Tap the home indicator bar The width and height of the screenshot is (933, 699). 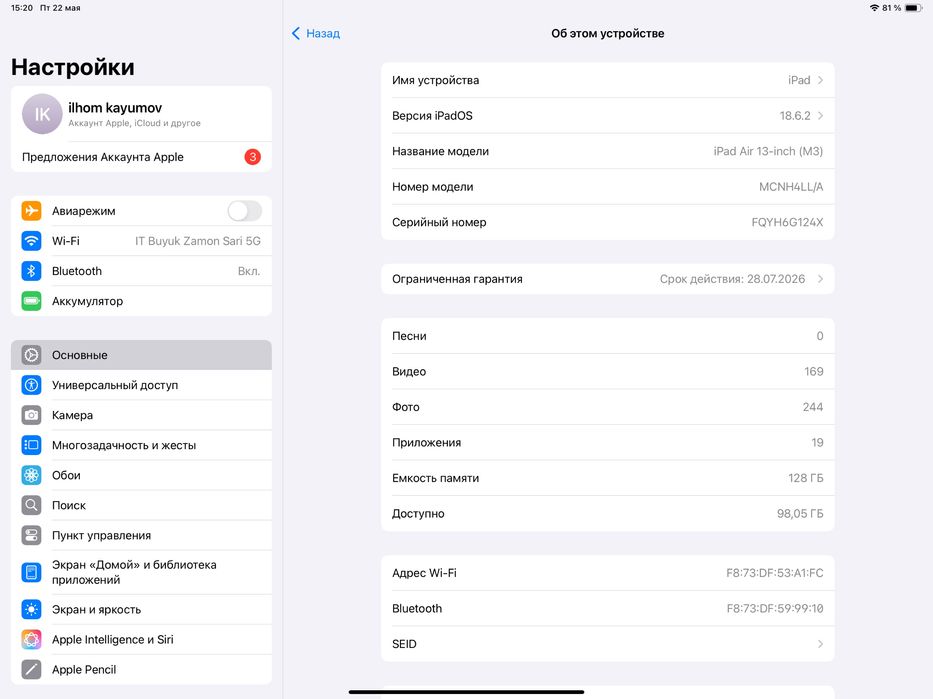(x=466, y=692)
